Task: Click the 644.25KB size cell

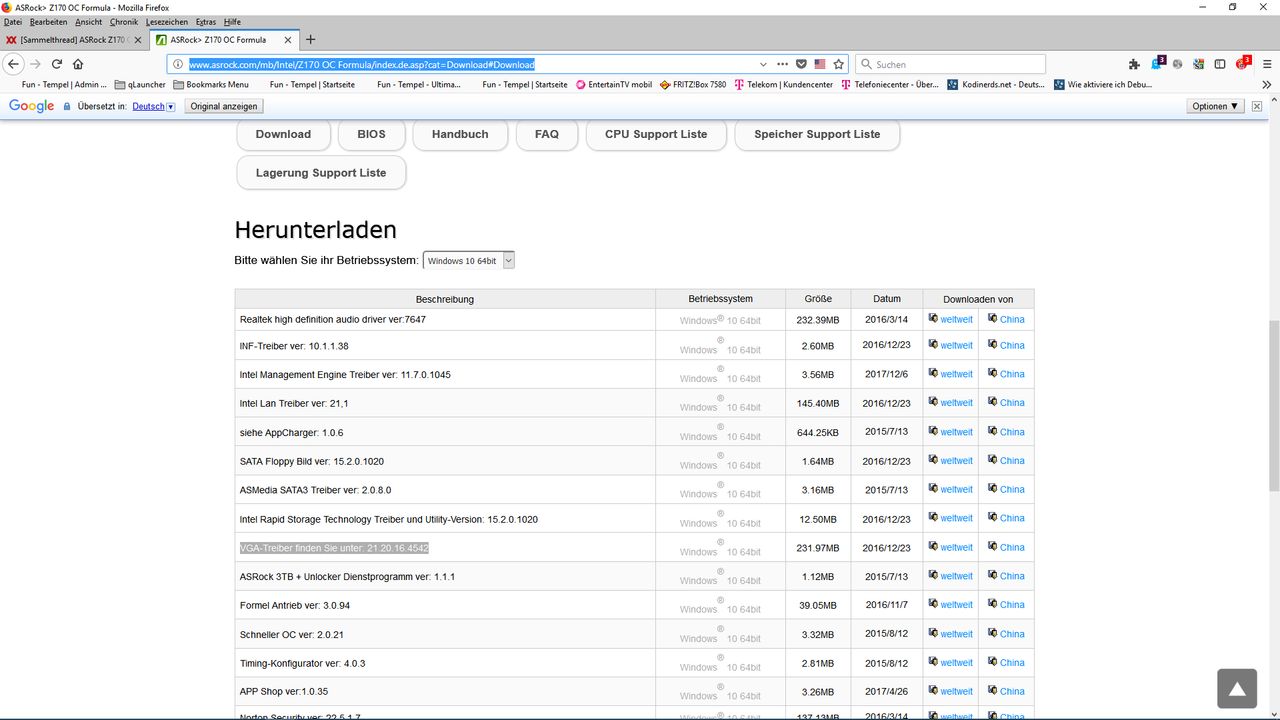Action: [820, 432]
